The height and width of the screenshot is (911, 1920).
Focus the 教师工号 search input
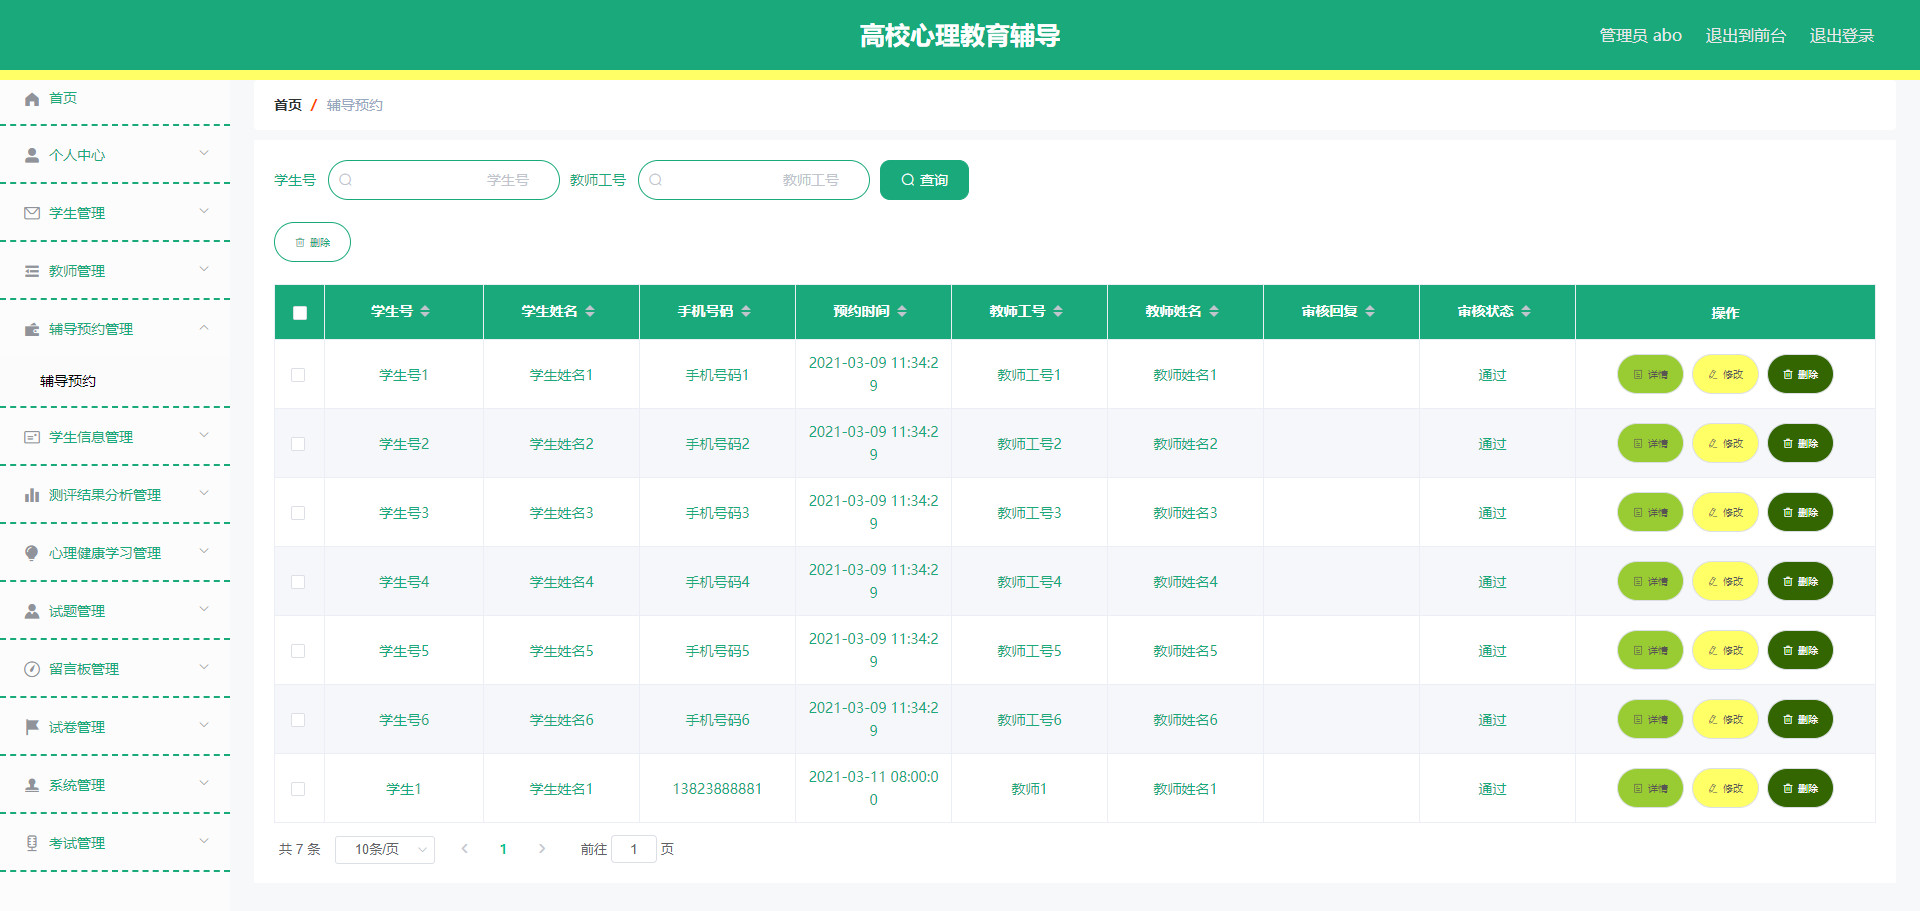754,180
